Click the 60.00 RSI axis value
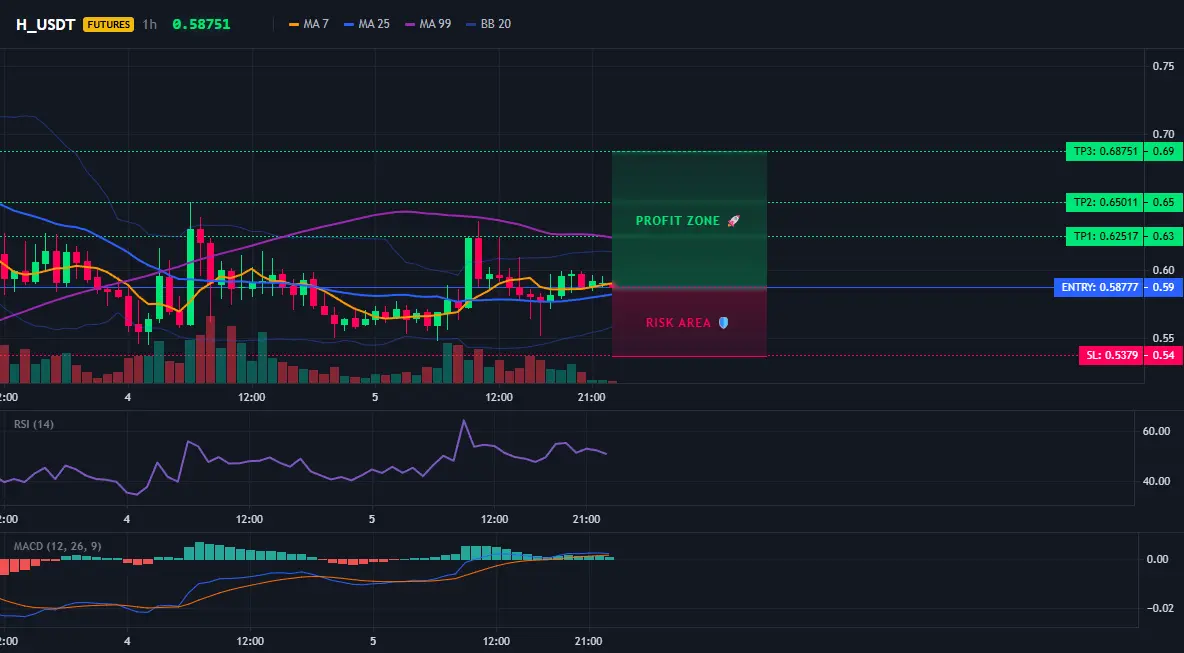 point(1156,431)
